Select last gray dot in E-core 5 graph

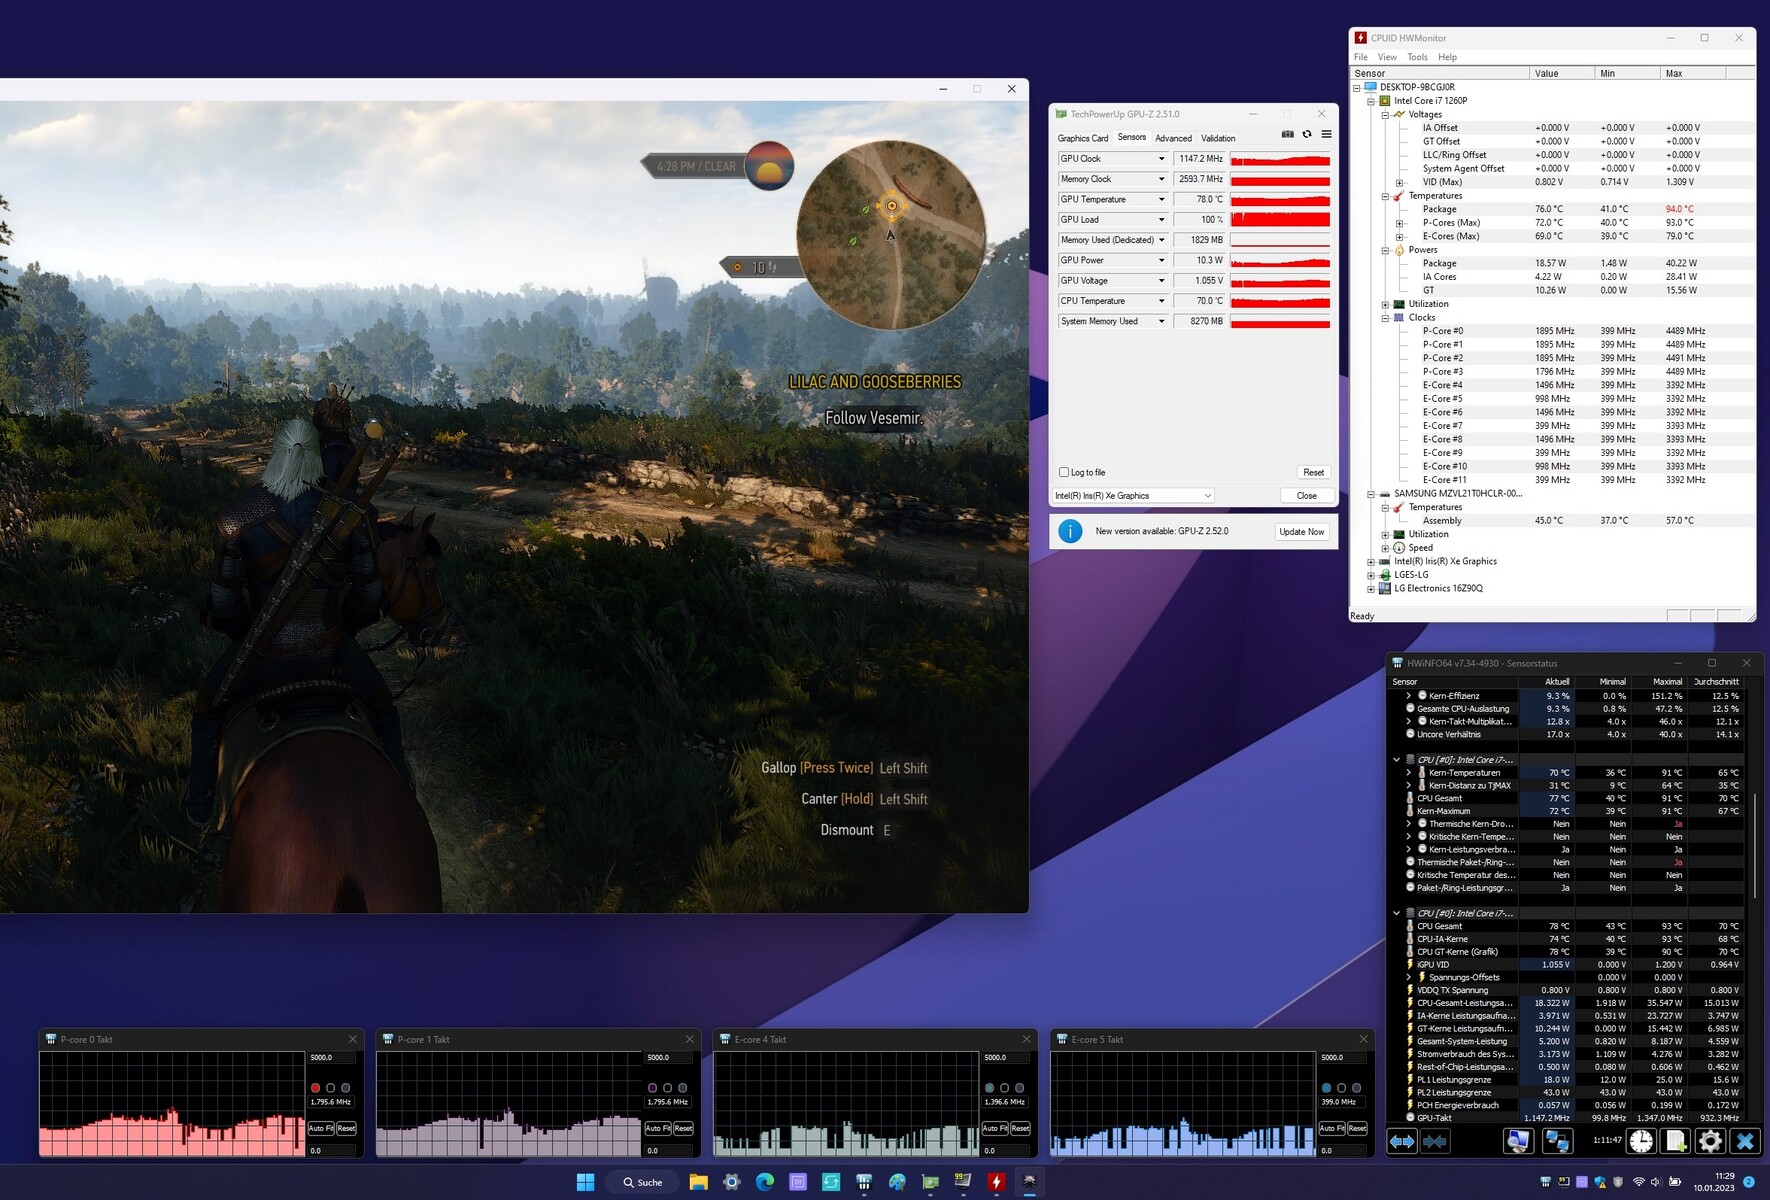[x=1357, y=1088]
